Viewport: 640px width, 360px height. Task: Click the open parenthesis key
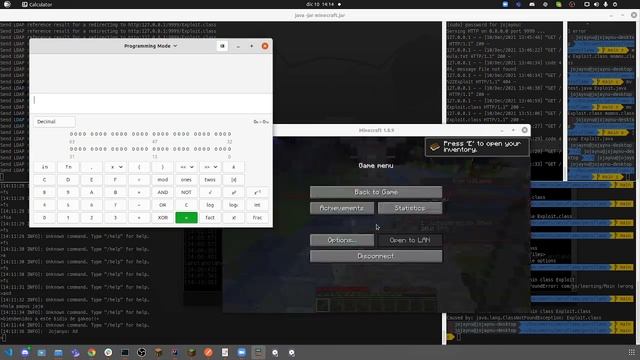139,167
